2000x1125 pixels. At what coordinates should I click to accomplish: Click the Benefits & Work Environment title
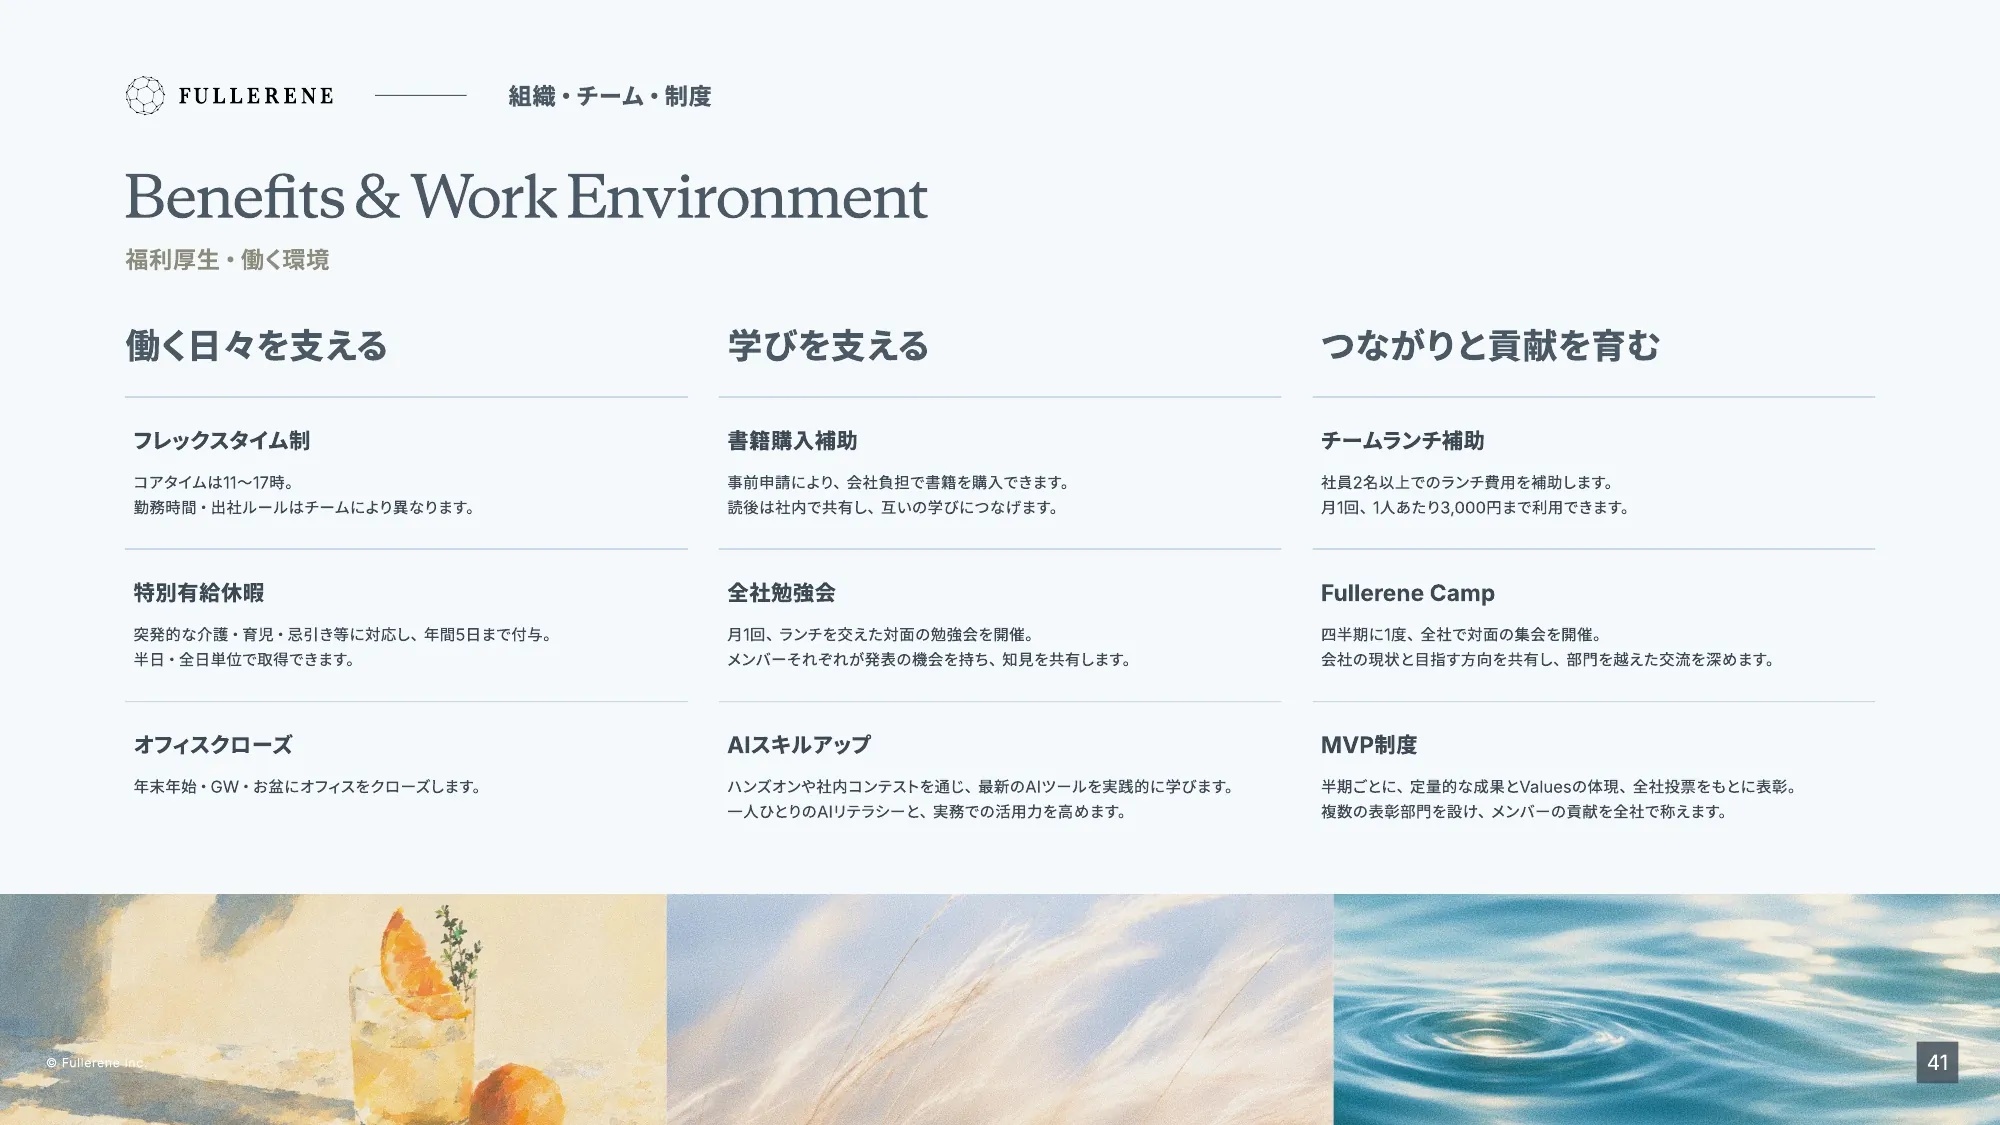526,196
